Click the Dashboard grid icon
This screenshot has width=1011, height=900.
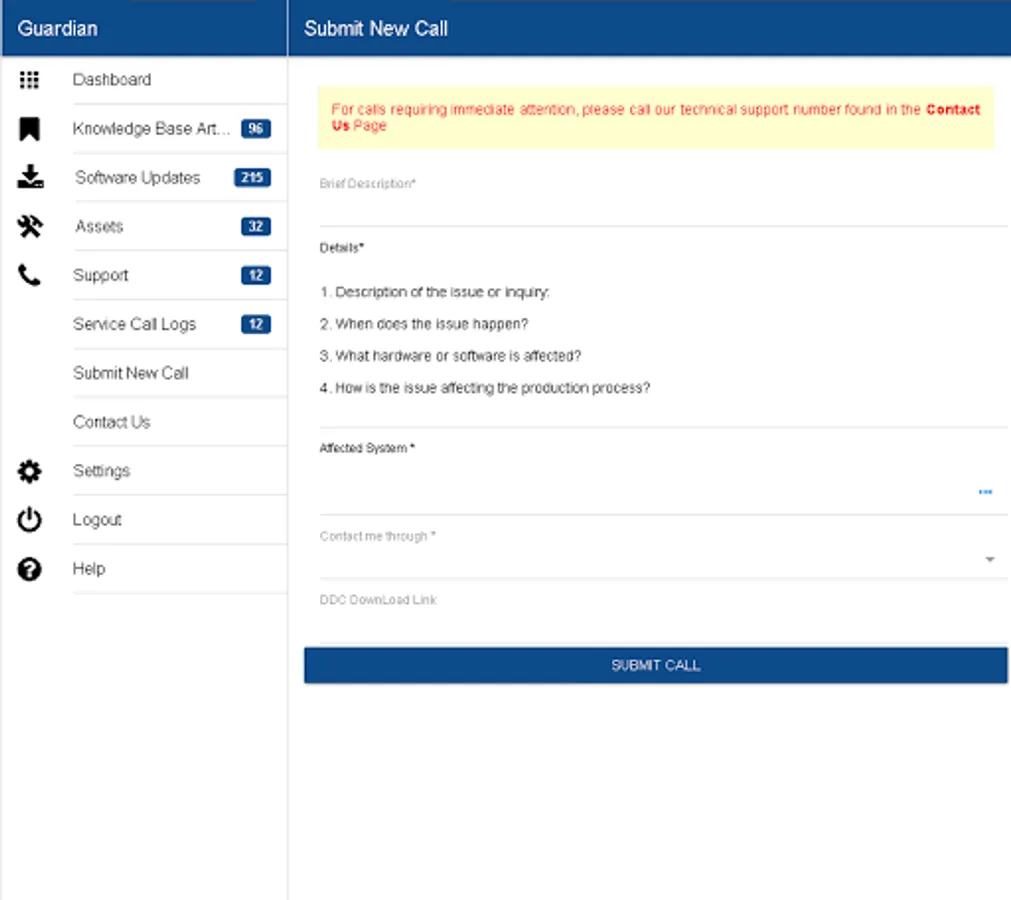tap(29, 80)
